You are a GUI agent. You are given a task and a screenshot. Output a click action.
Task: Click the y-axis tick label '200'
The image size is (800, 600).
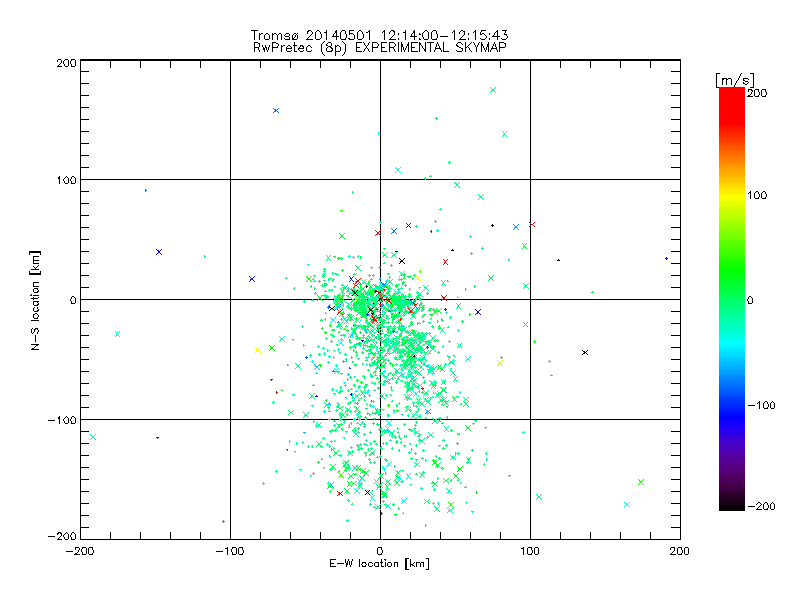click(x=66, y=63)
